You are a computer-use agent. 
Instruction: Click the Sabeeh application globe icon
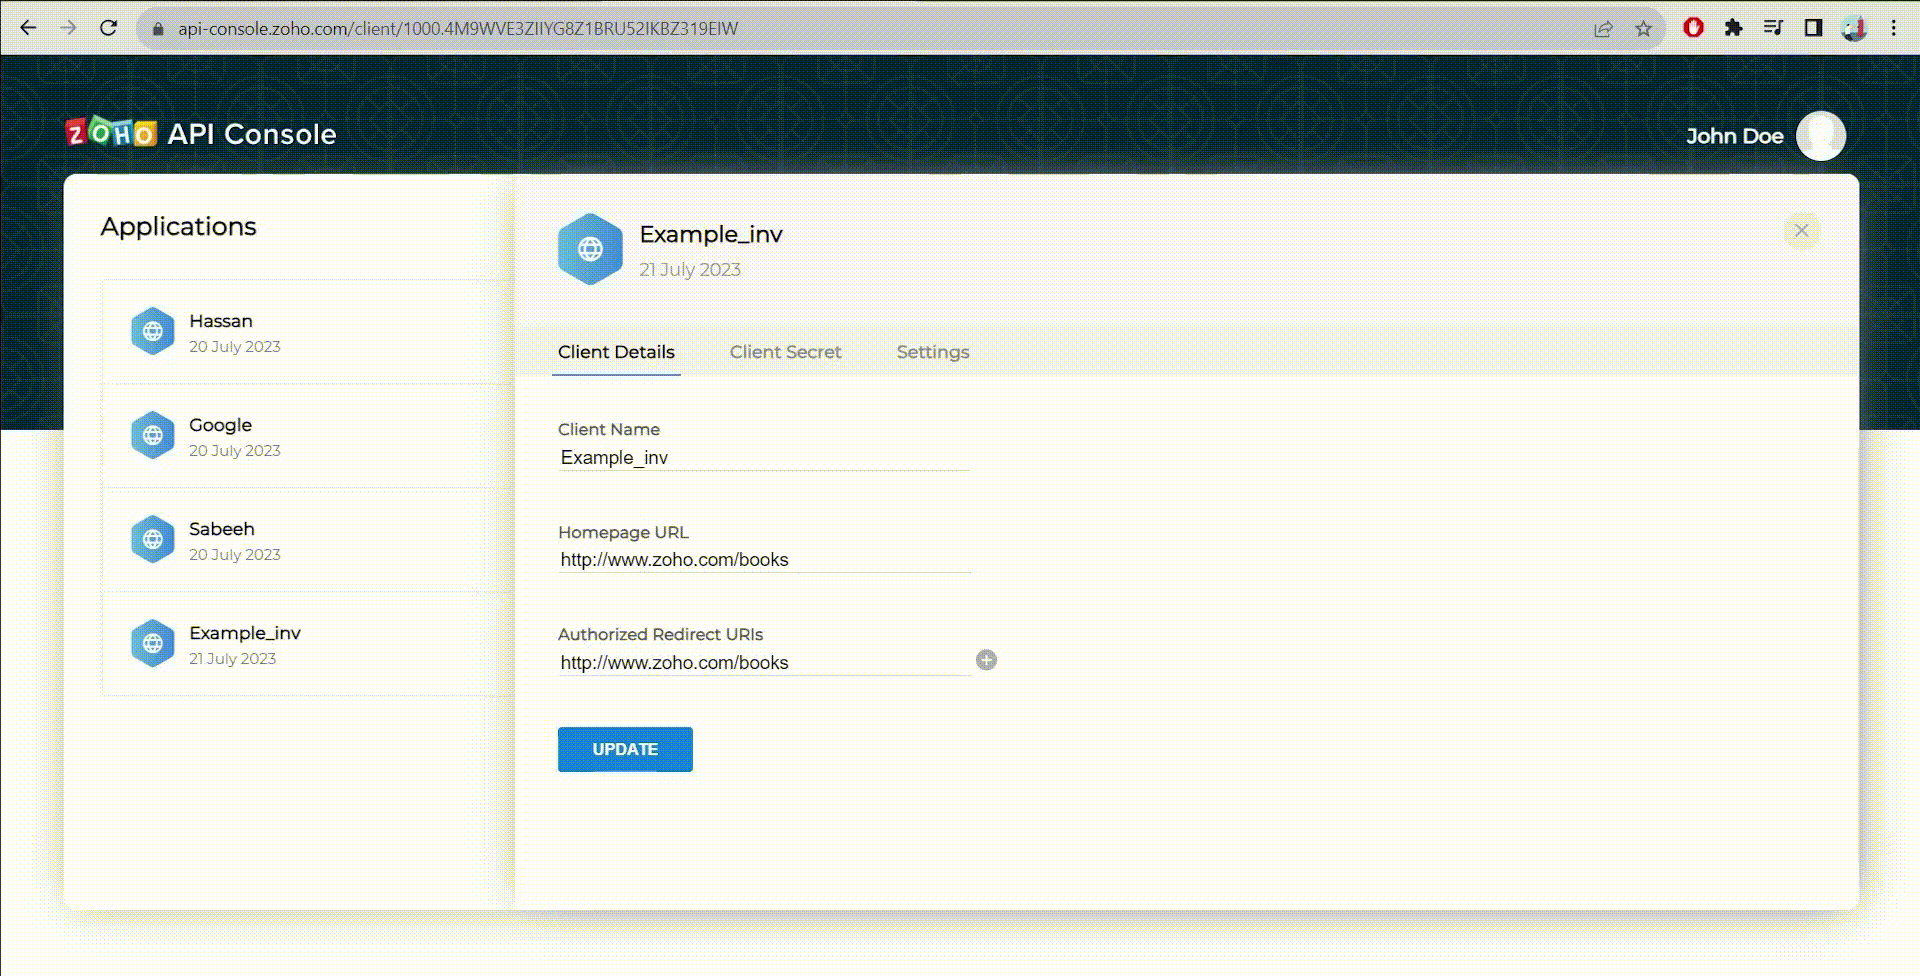pos(153,540)
